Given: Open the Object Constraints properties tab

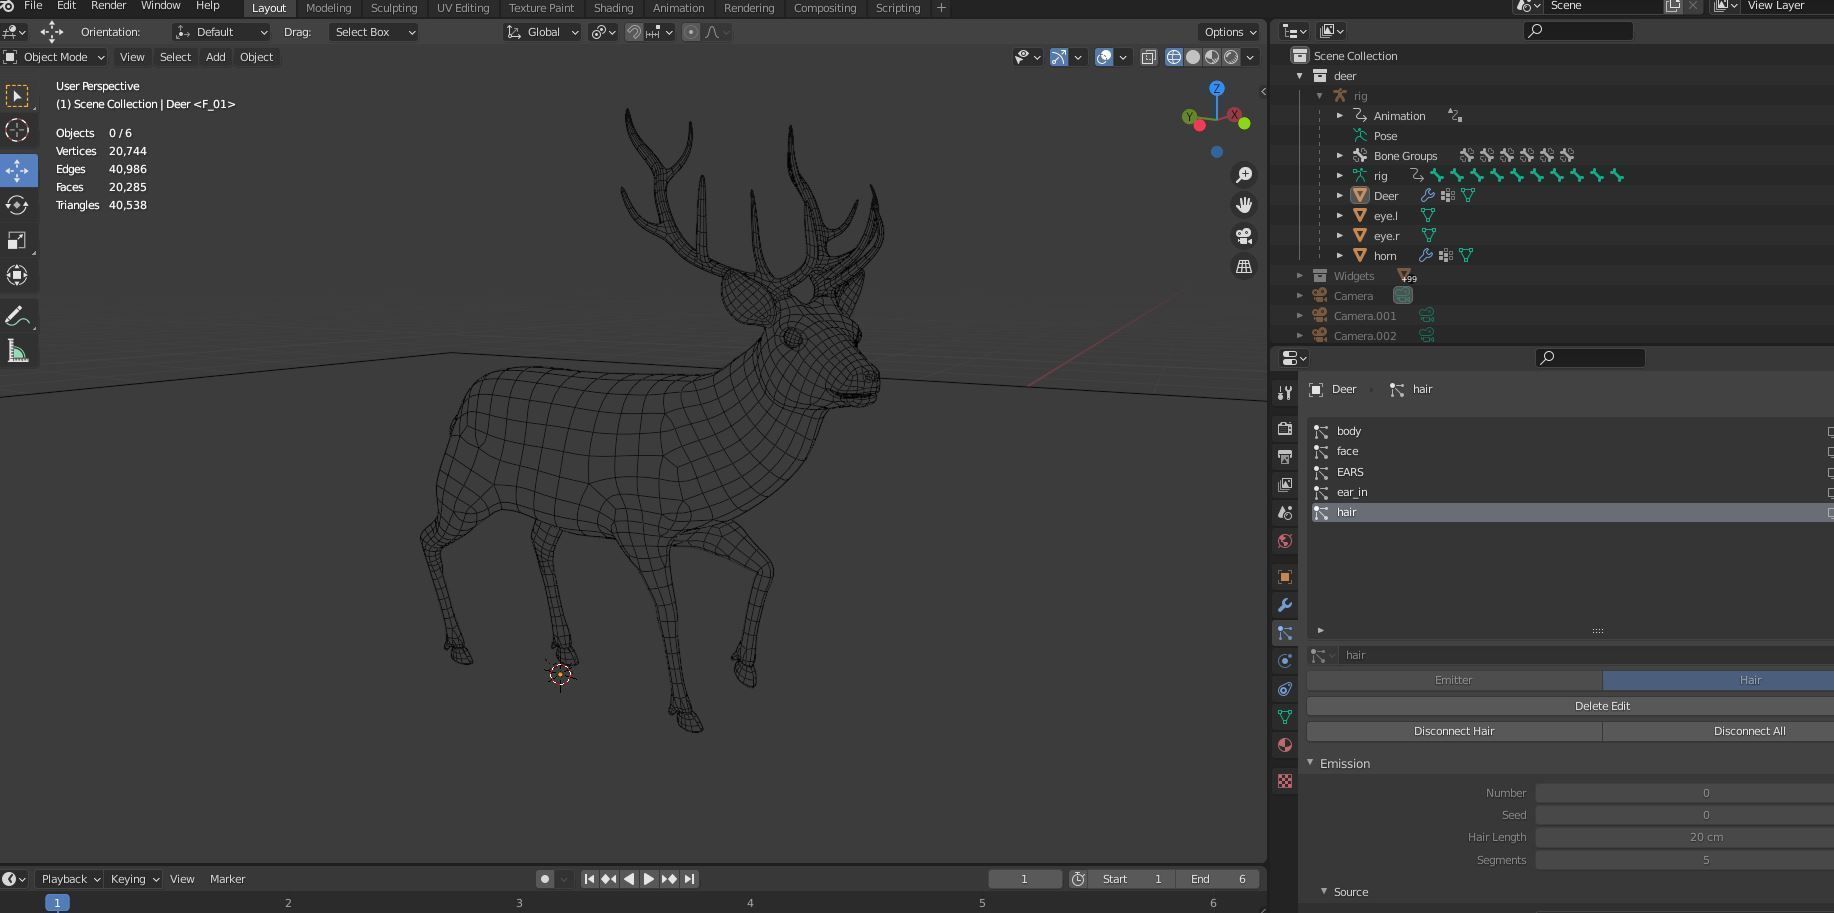Looking at the screenshot, I should [1285, 689].
